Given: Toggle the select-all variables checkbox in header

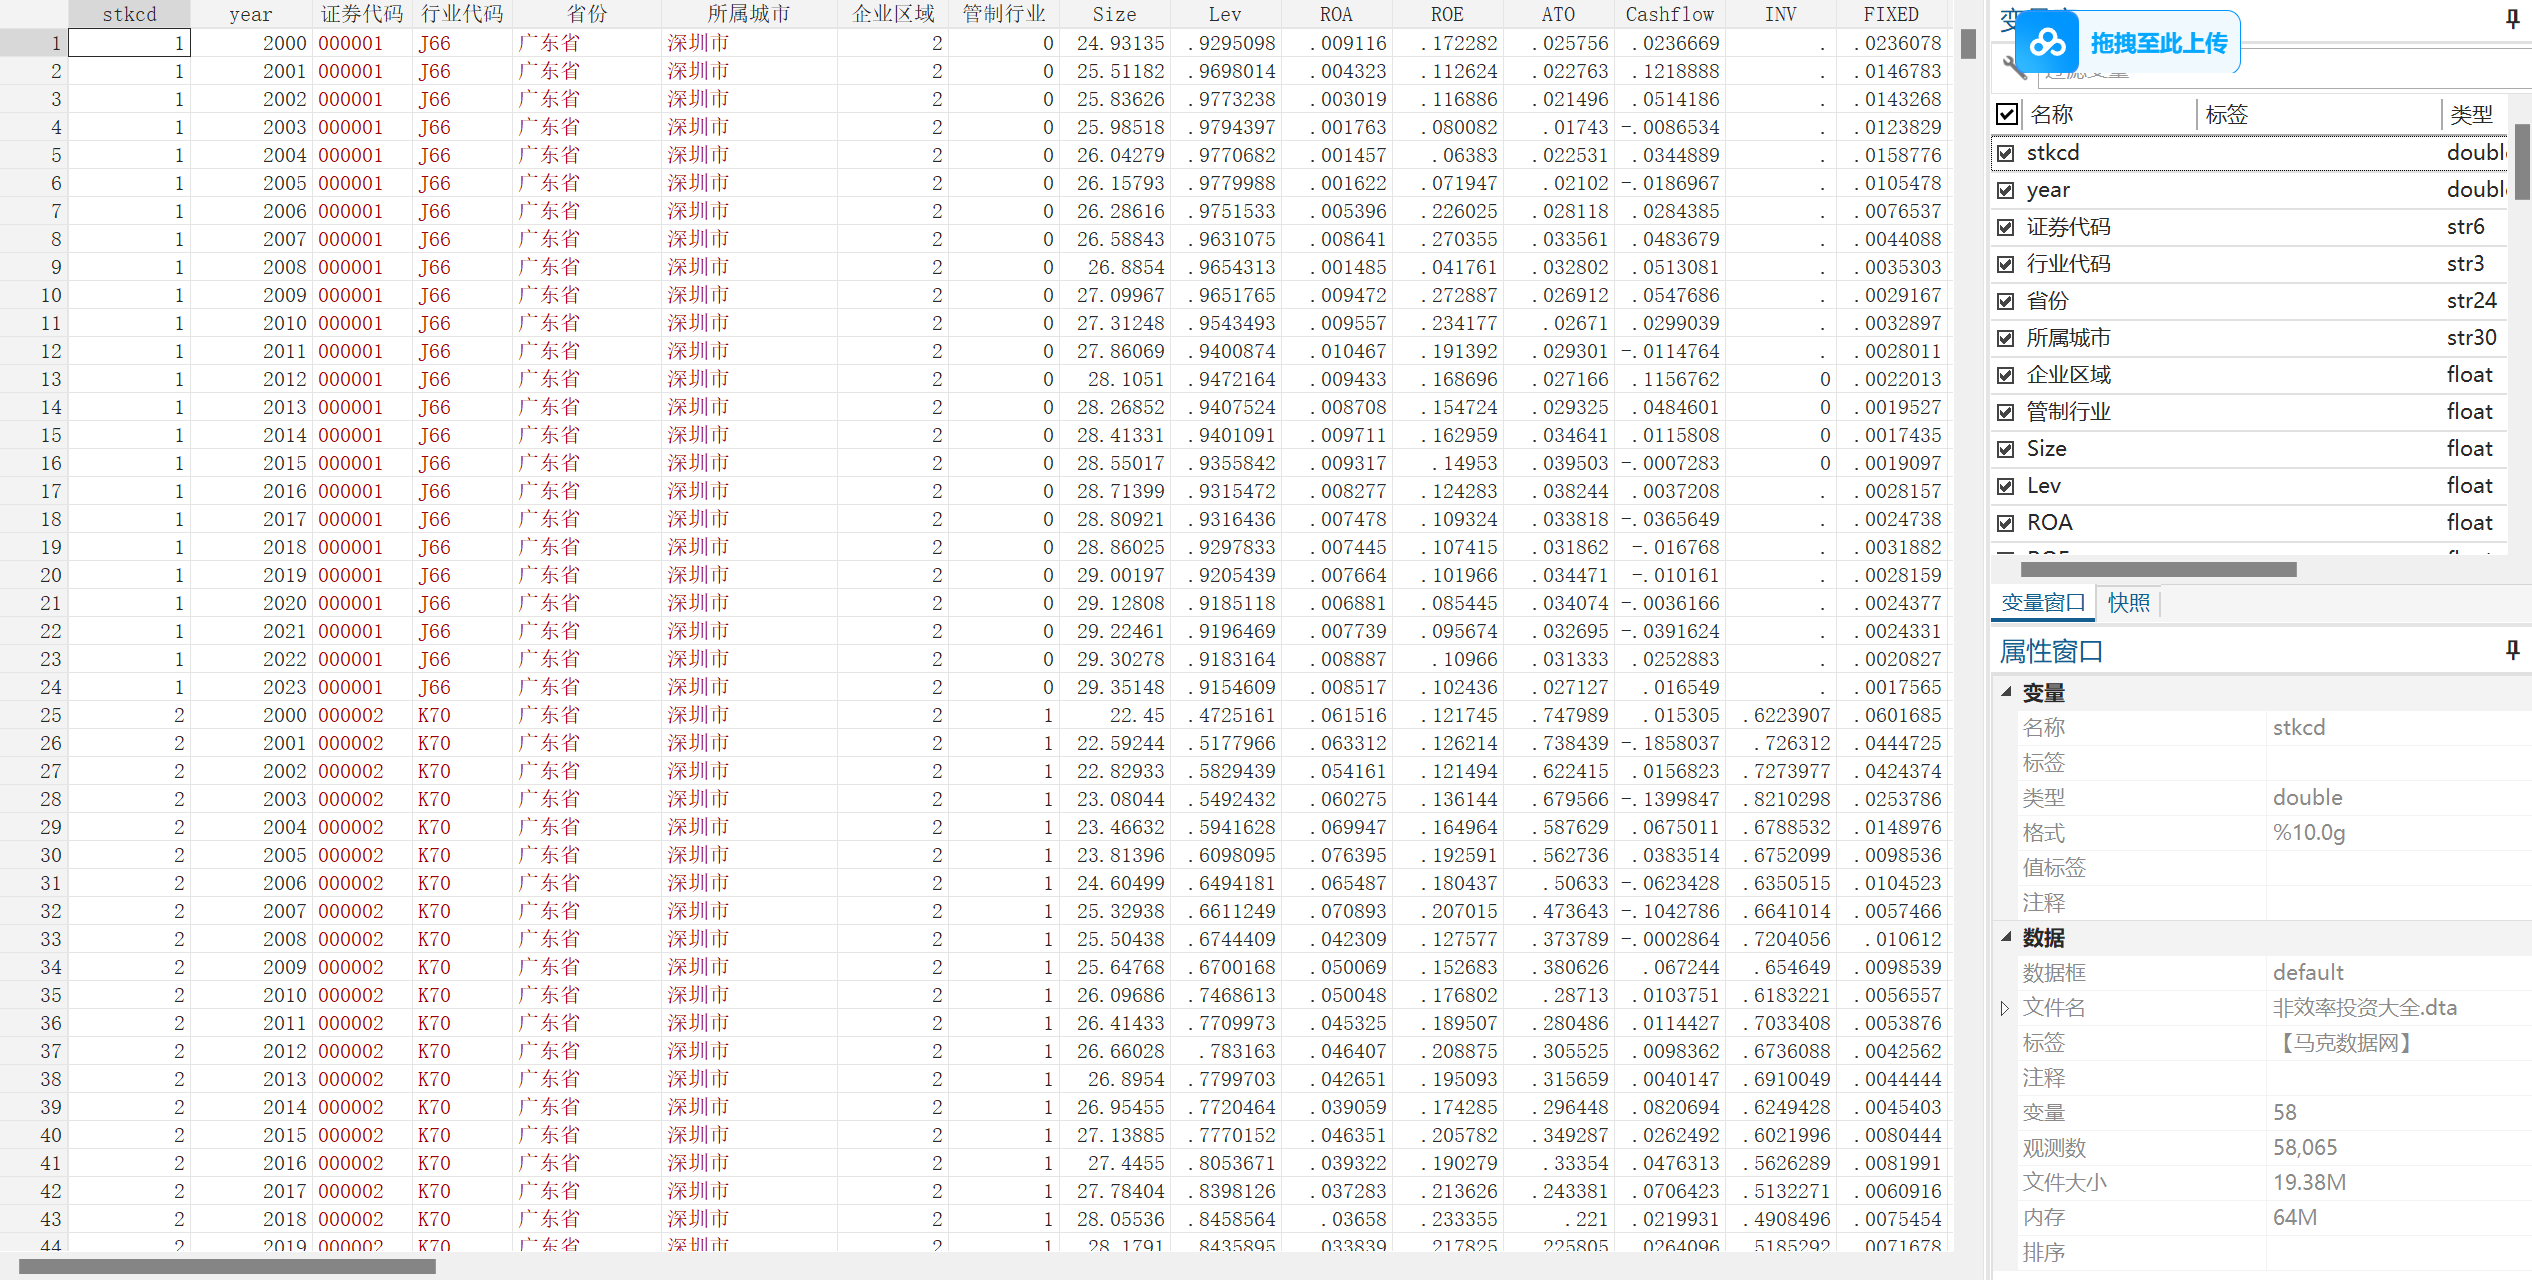Looking at the screenshot, I should point(2006,114).
